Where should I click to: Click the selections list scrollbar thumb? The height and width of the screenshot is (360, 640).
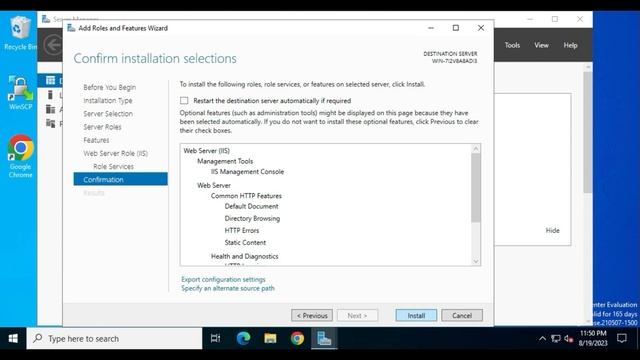pos(476,188)
